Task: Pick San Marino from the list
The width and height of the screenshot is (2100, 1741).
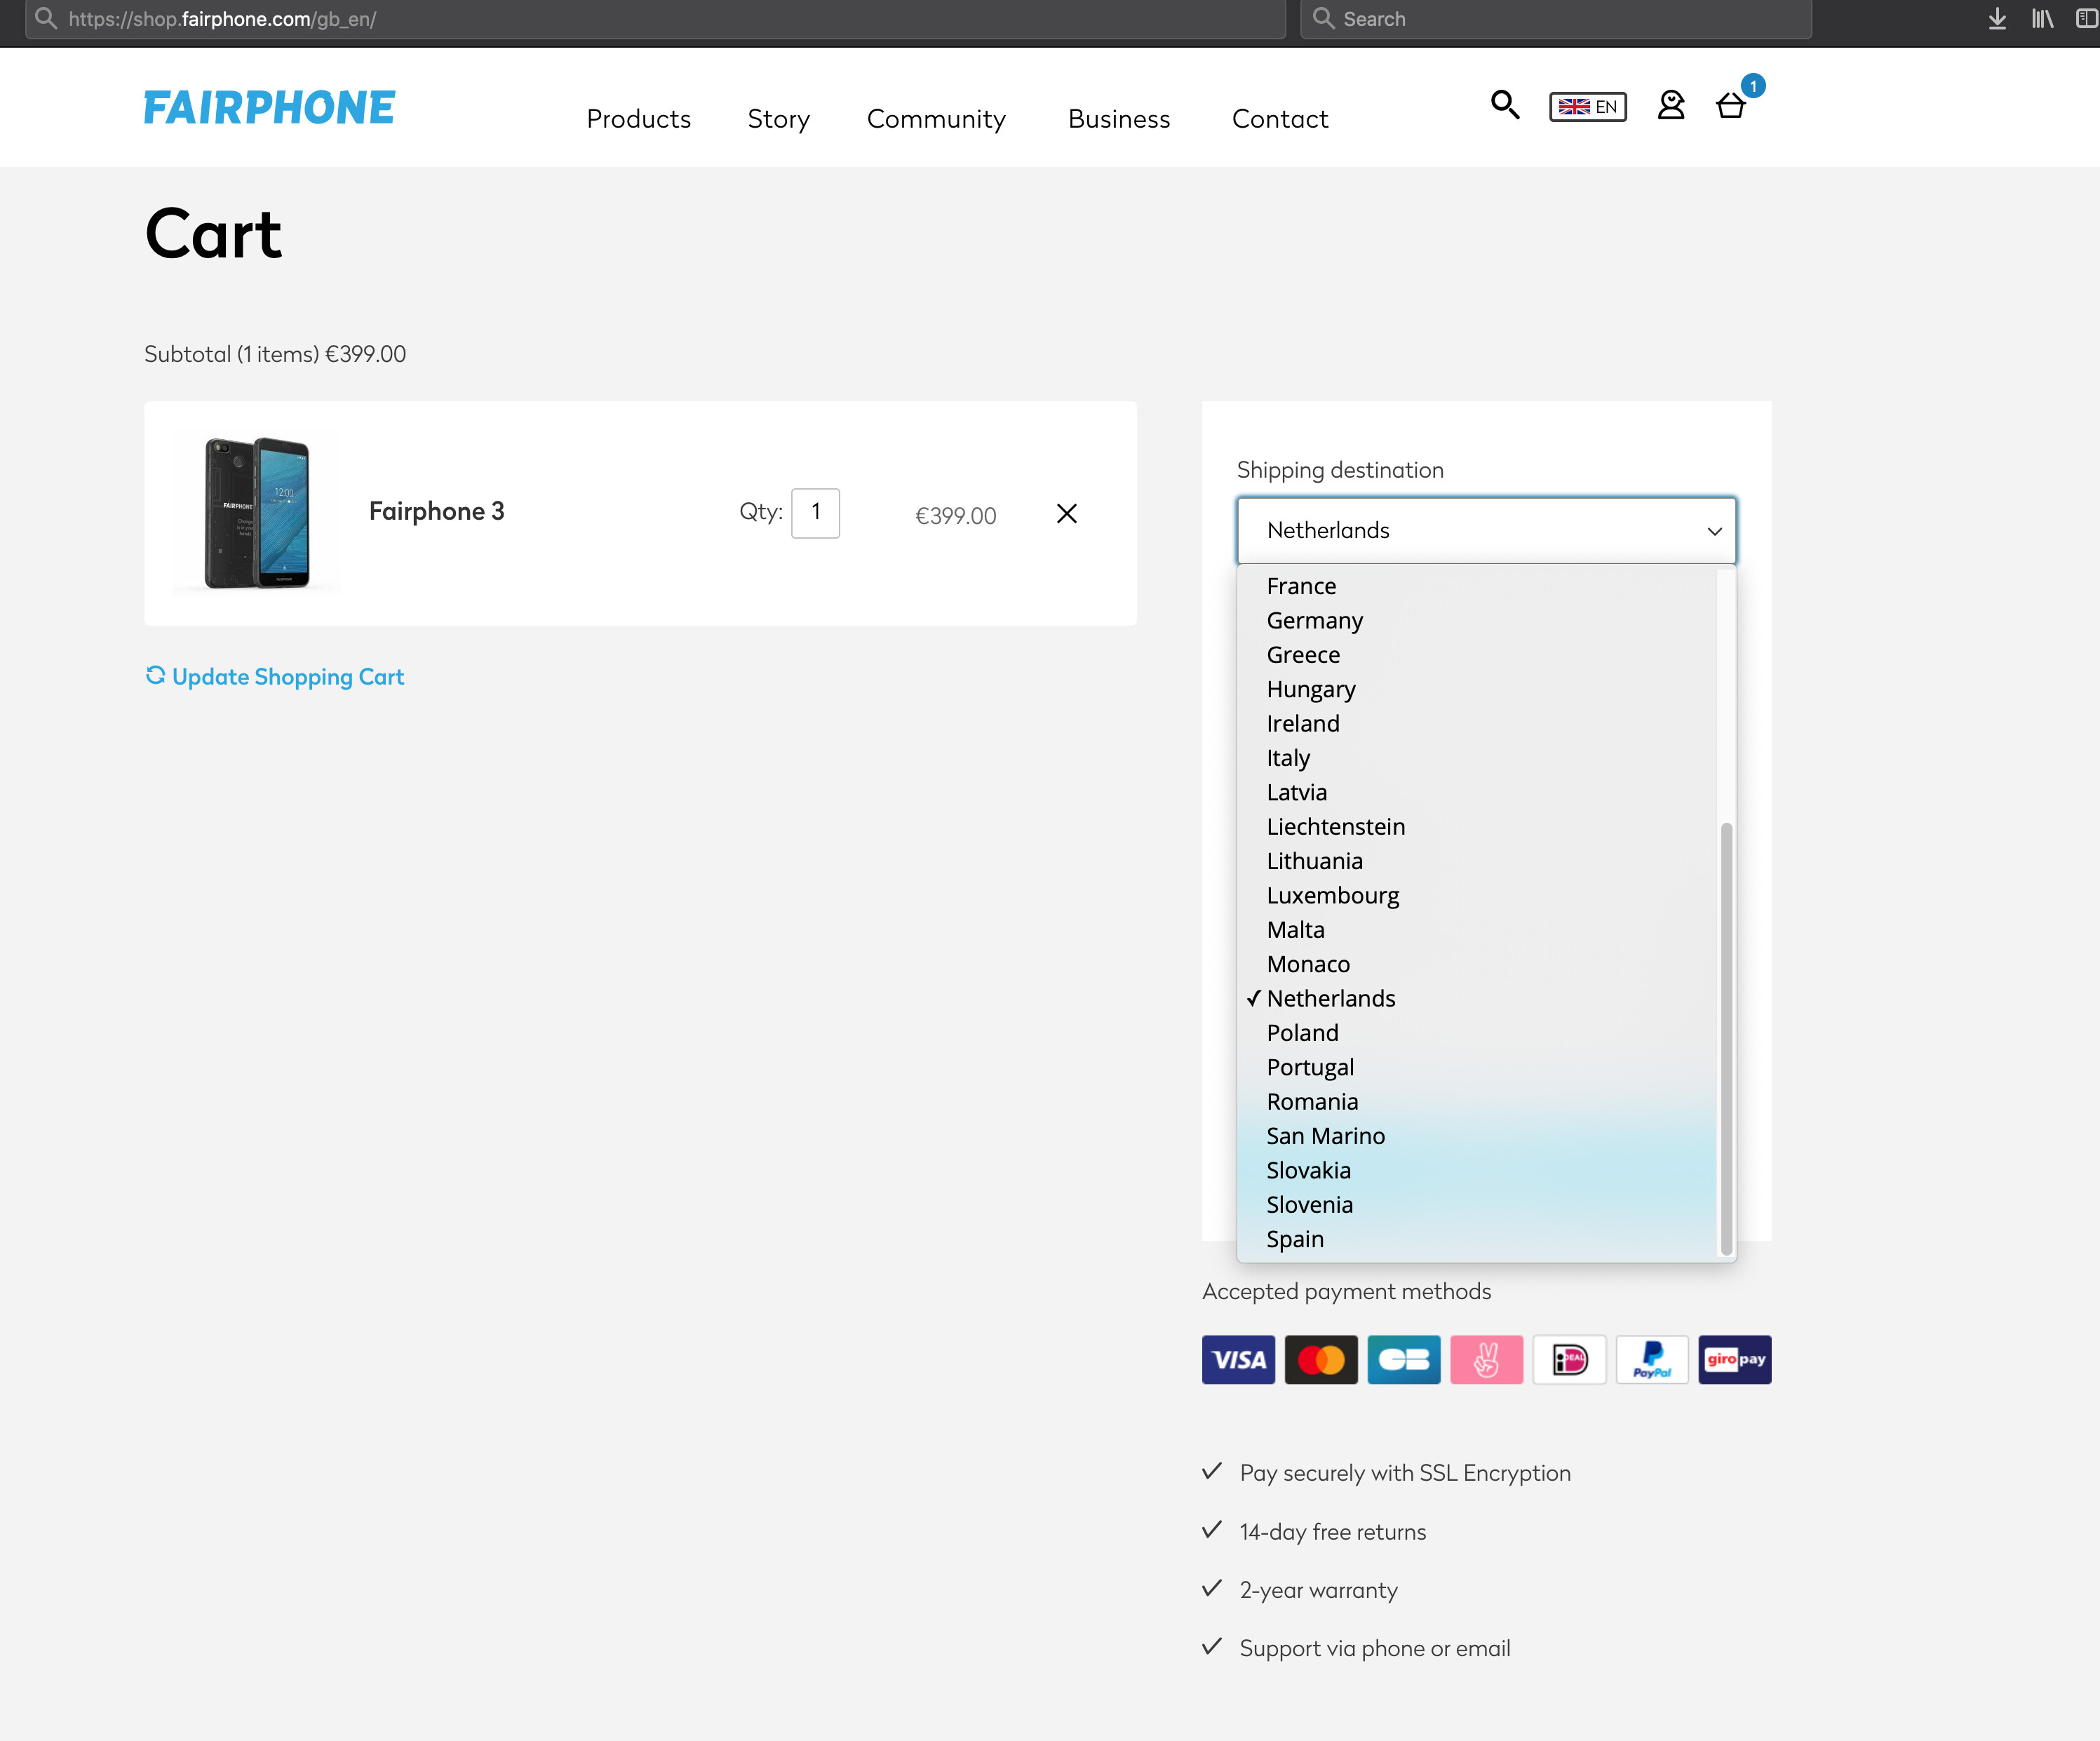Action: [x=1476, y=1136]
